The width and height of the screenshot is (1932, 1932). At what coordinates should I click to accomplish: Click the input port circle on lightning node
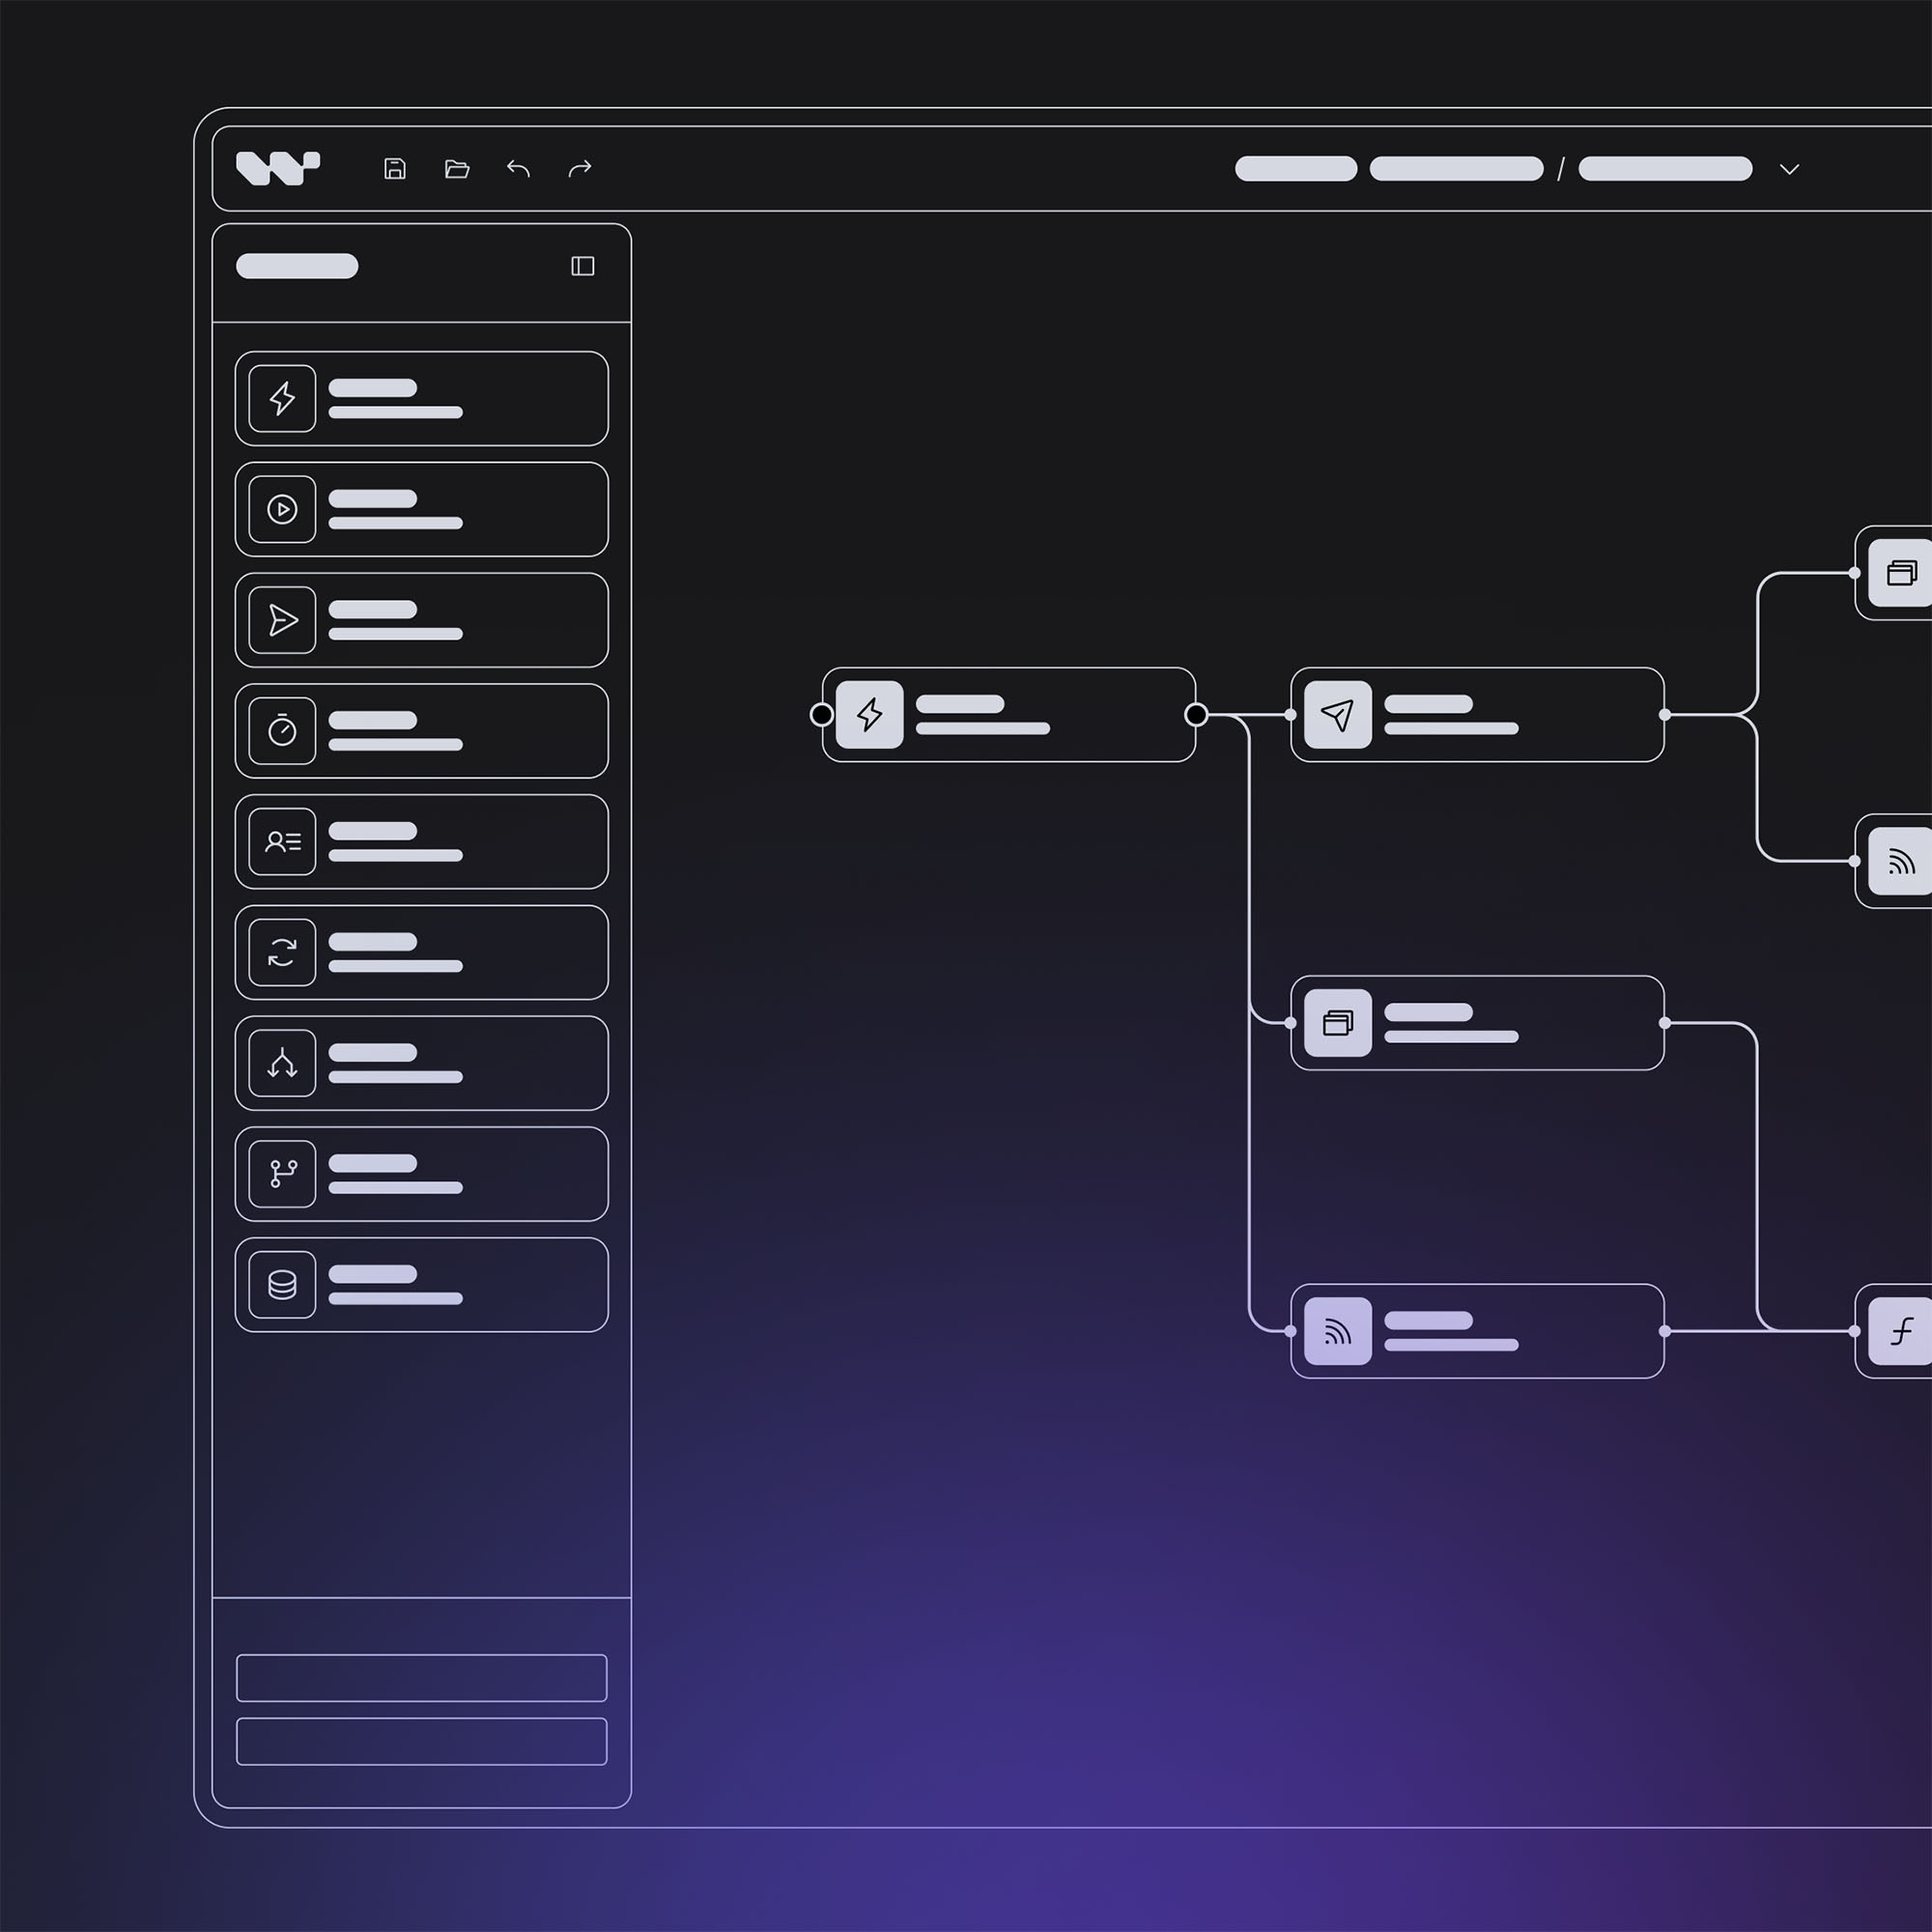821,714
